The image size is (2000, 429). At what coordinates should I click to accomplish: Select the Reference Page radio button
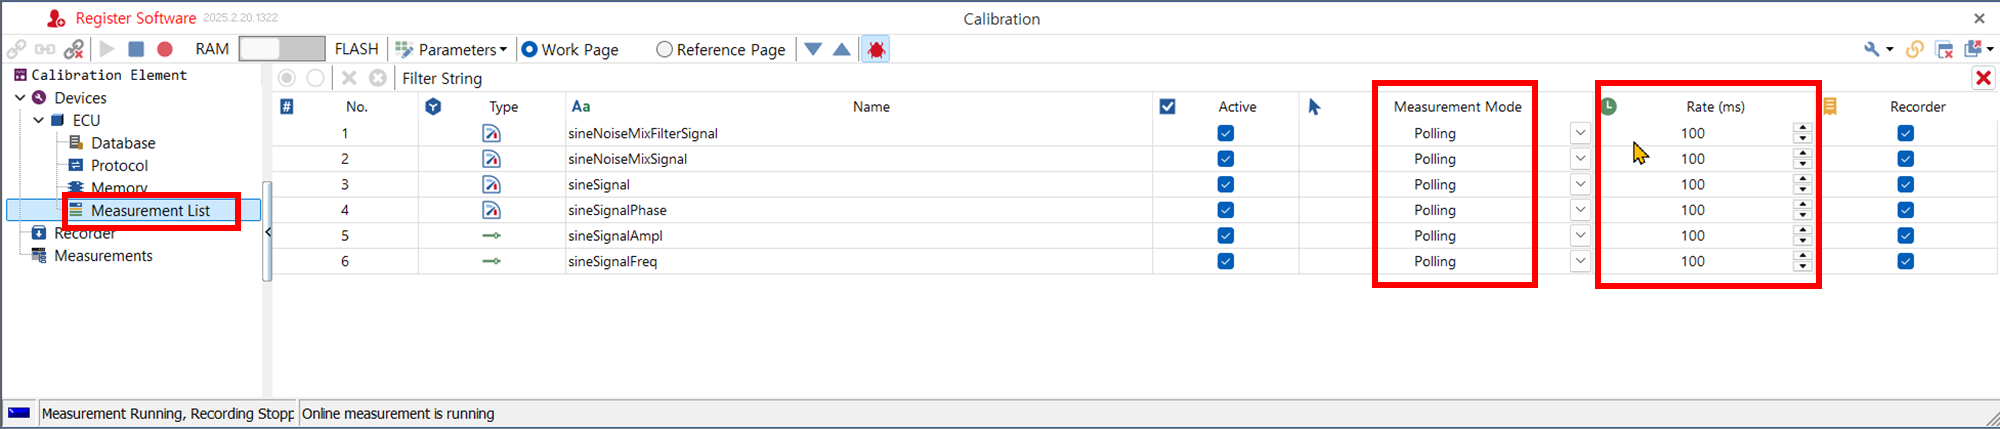click(721, 49)
